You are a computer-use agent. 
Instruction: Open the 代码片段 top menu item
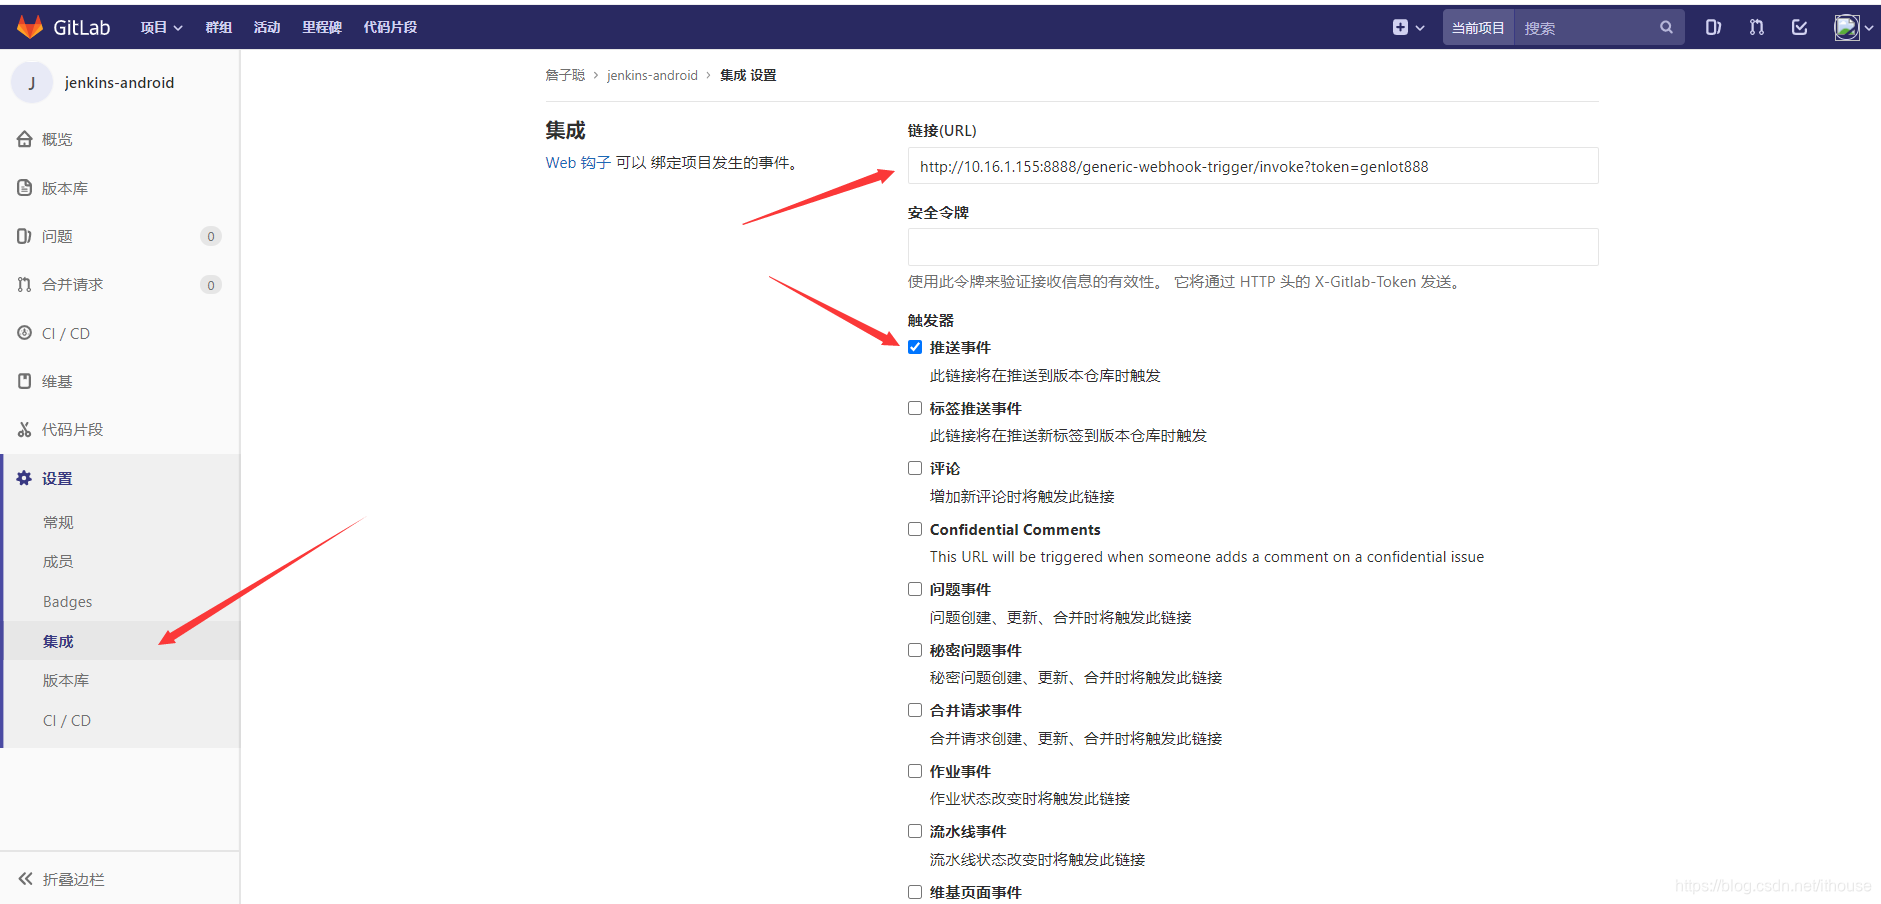pos(390,27)
